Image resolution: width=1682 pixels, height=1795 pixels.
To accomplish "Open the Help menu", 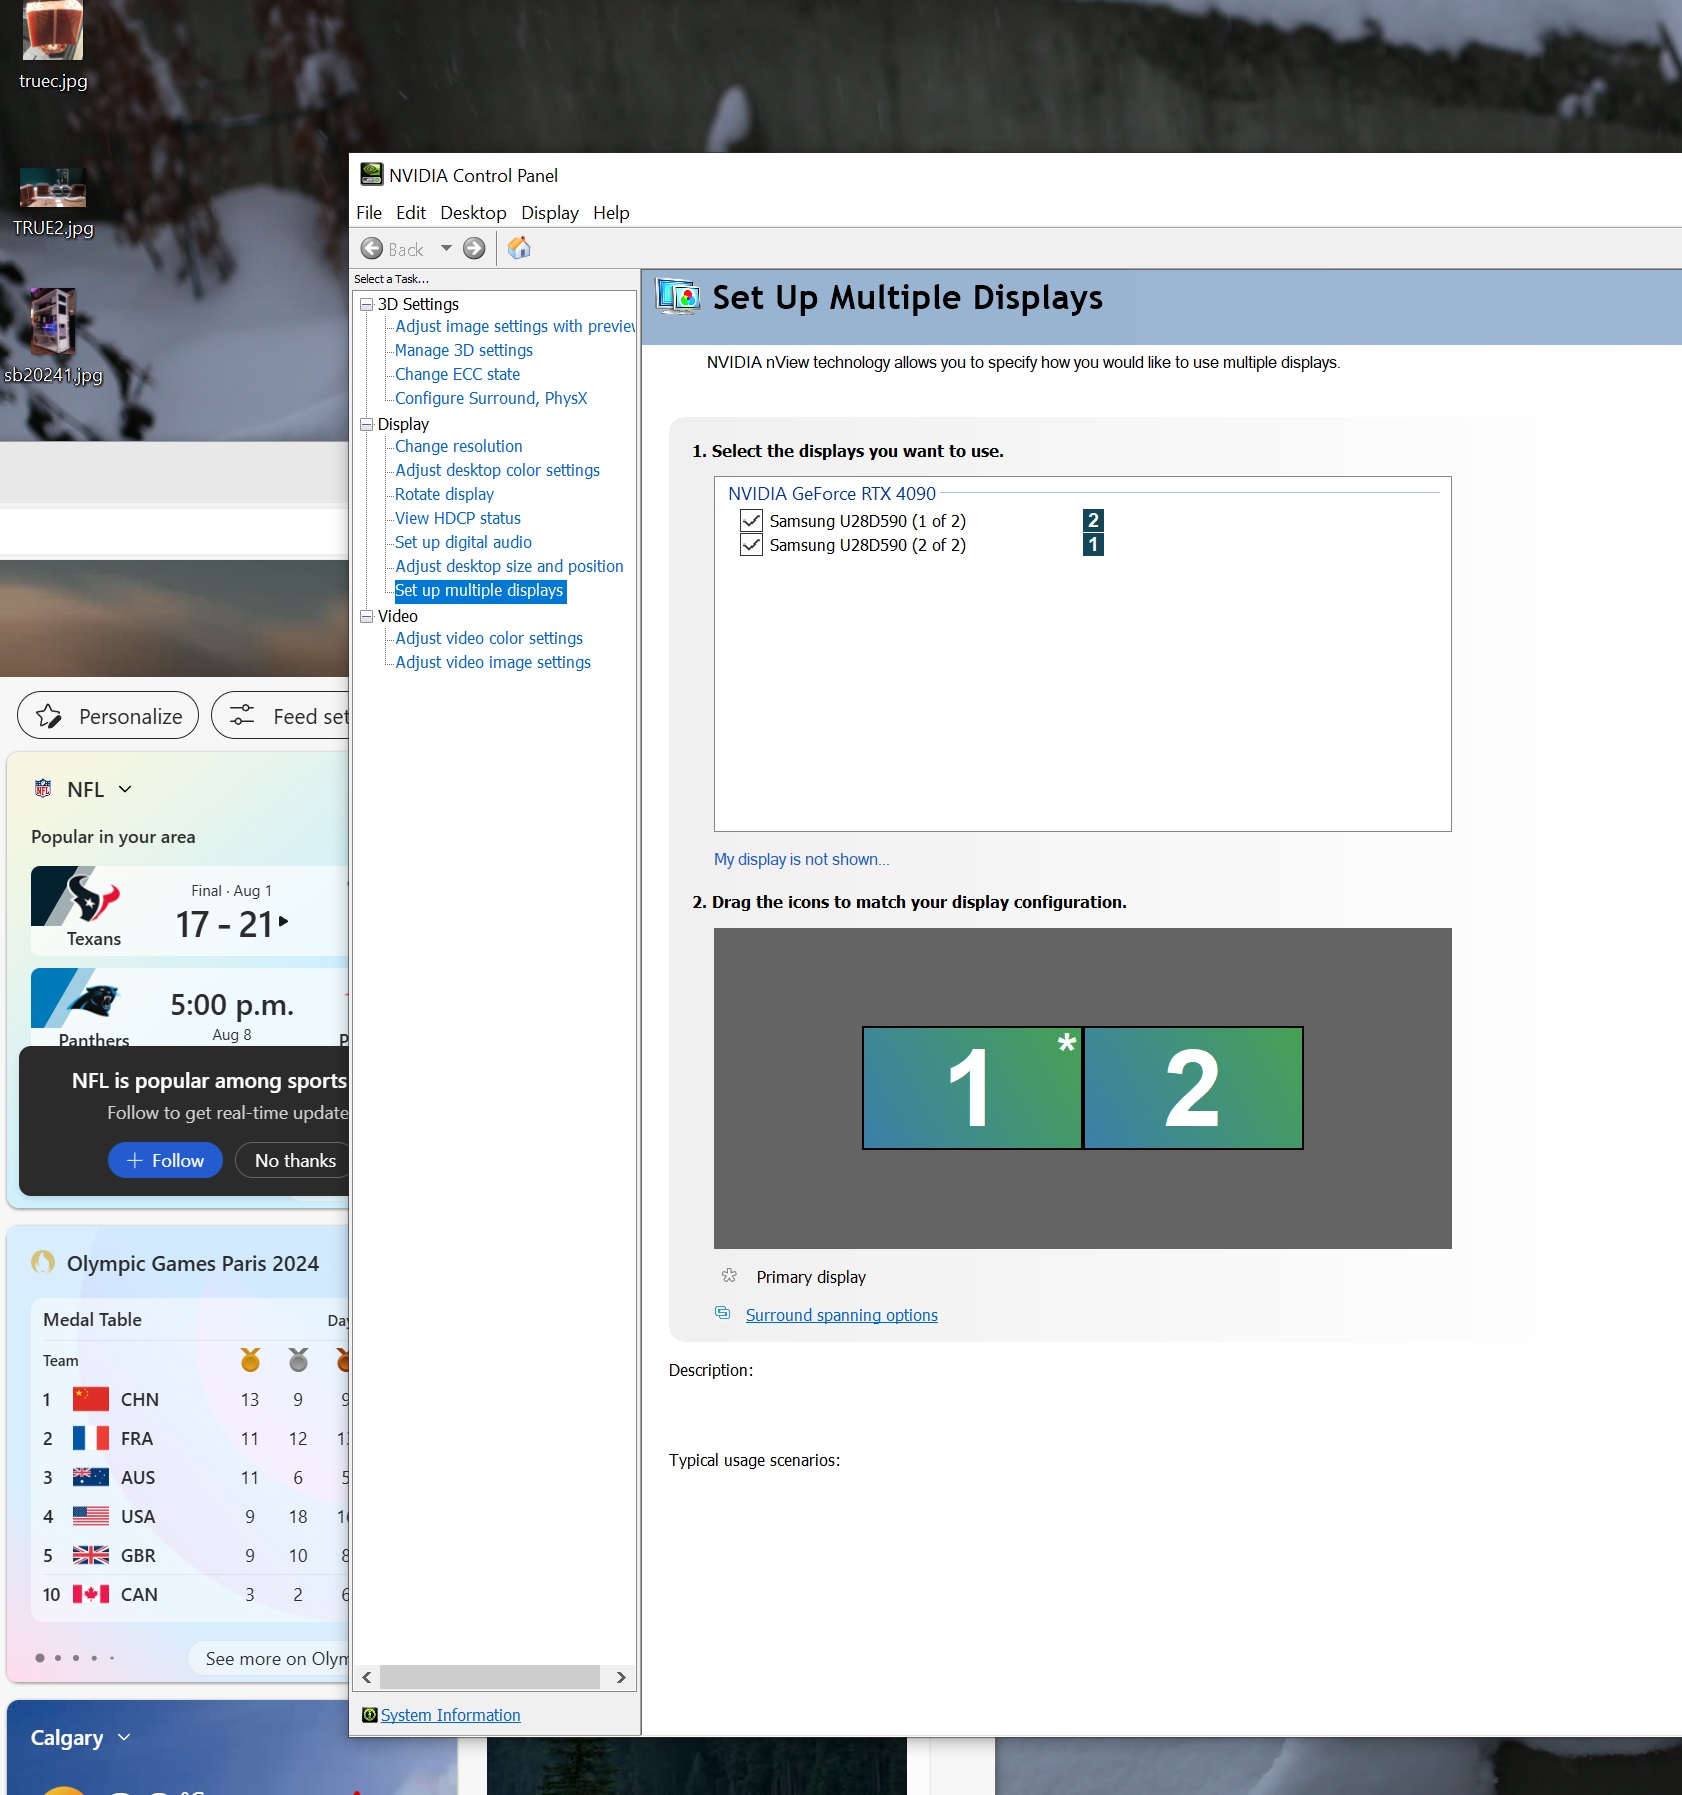I will [x=610, y=213].
